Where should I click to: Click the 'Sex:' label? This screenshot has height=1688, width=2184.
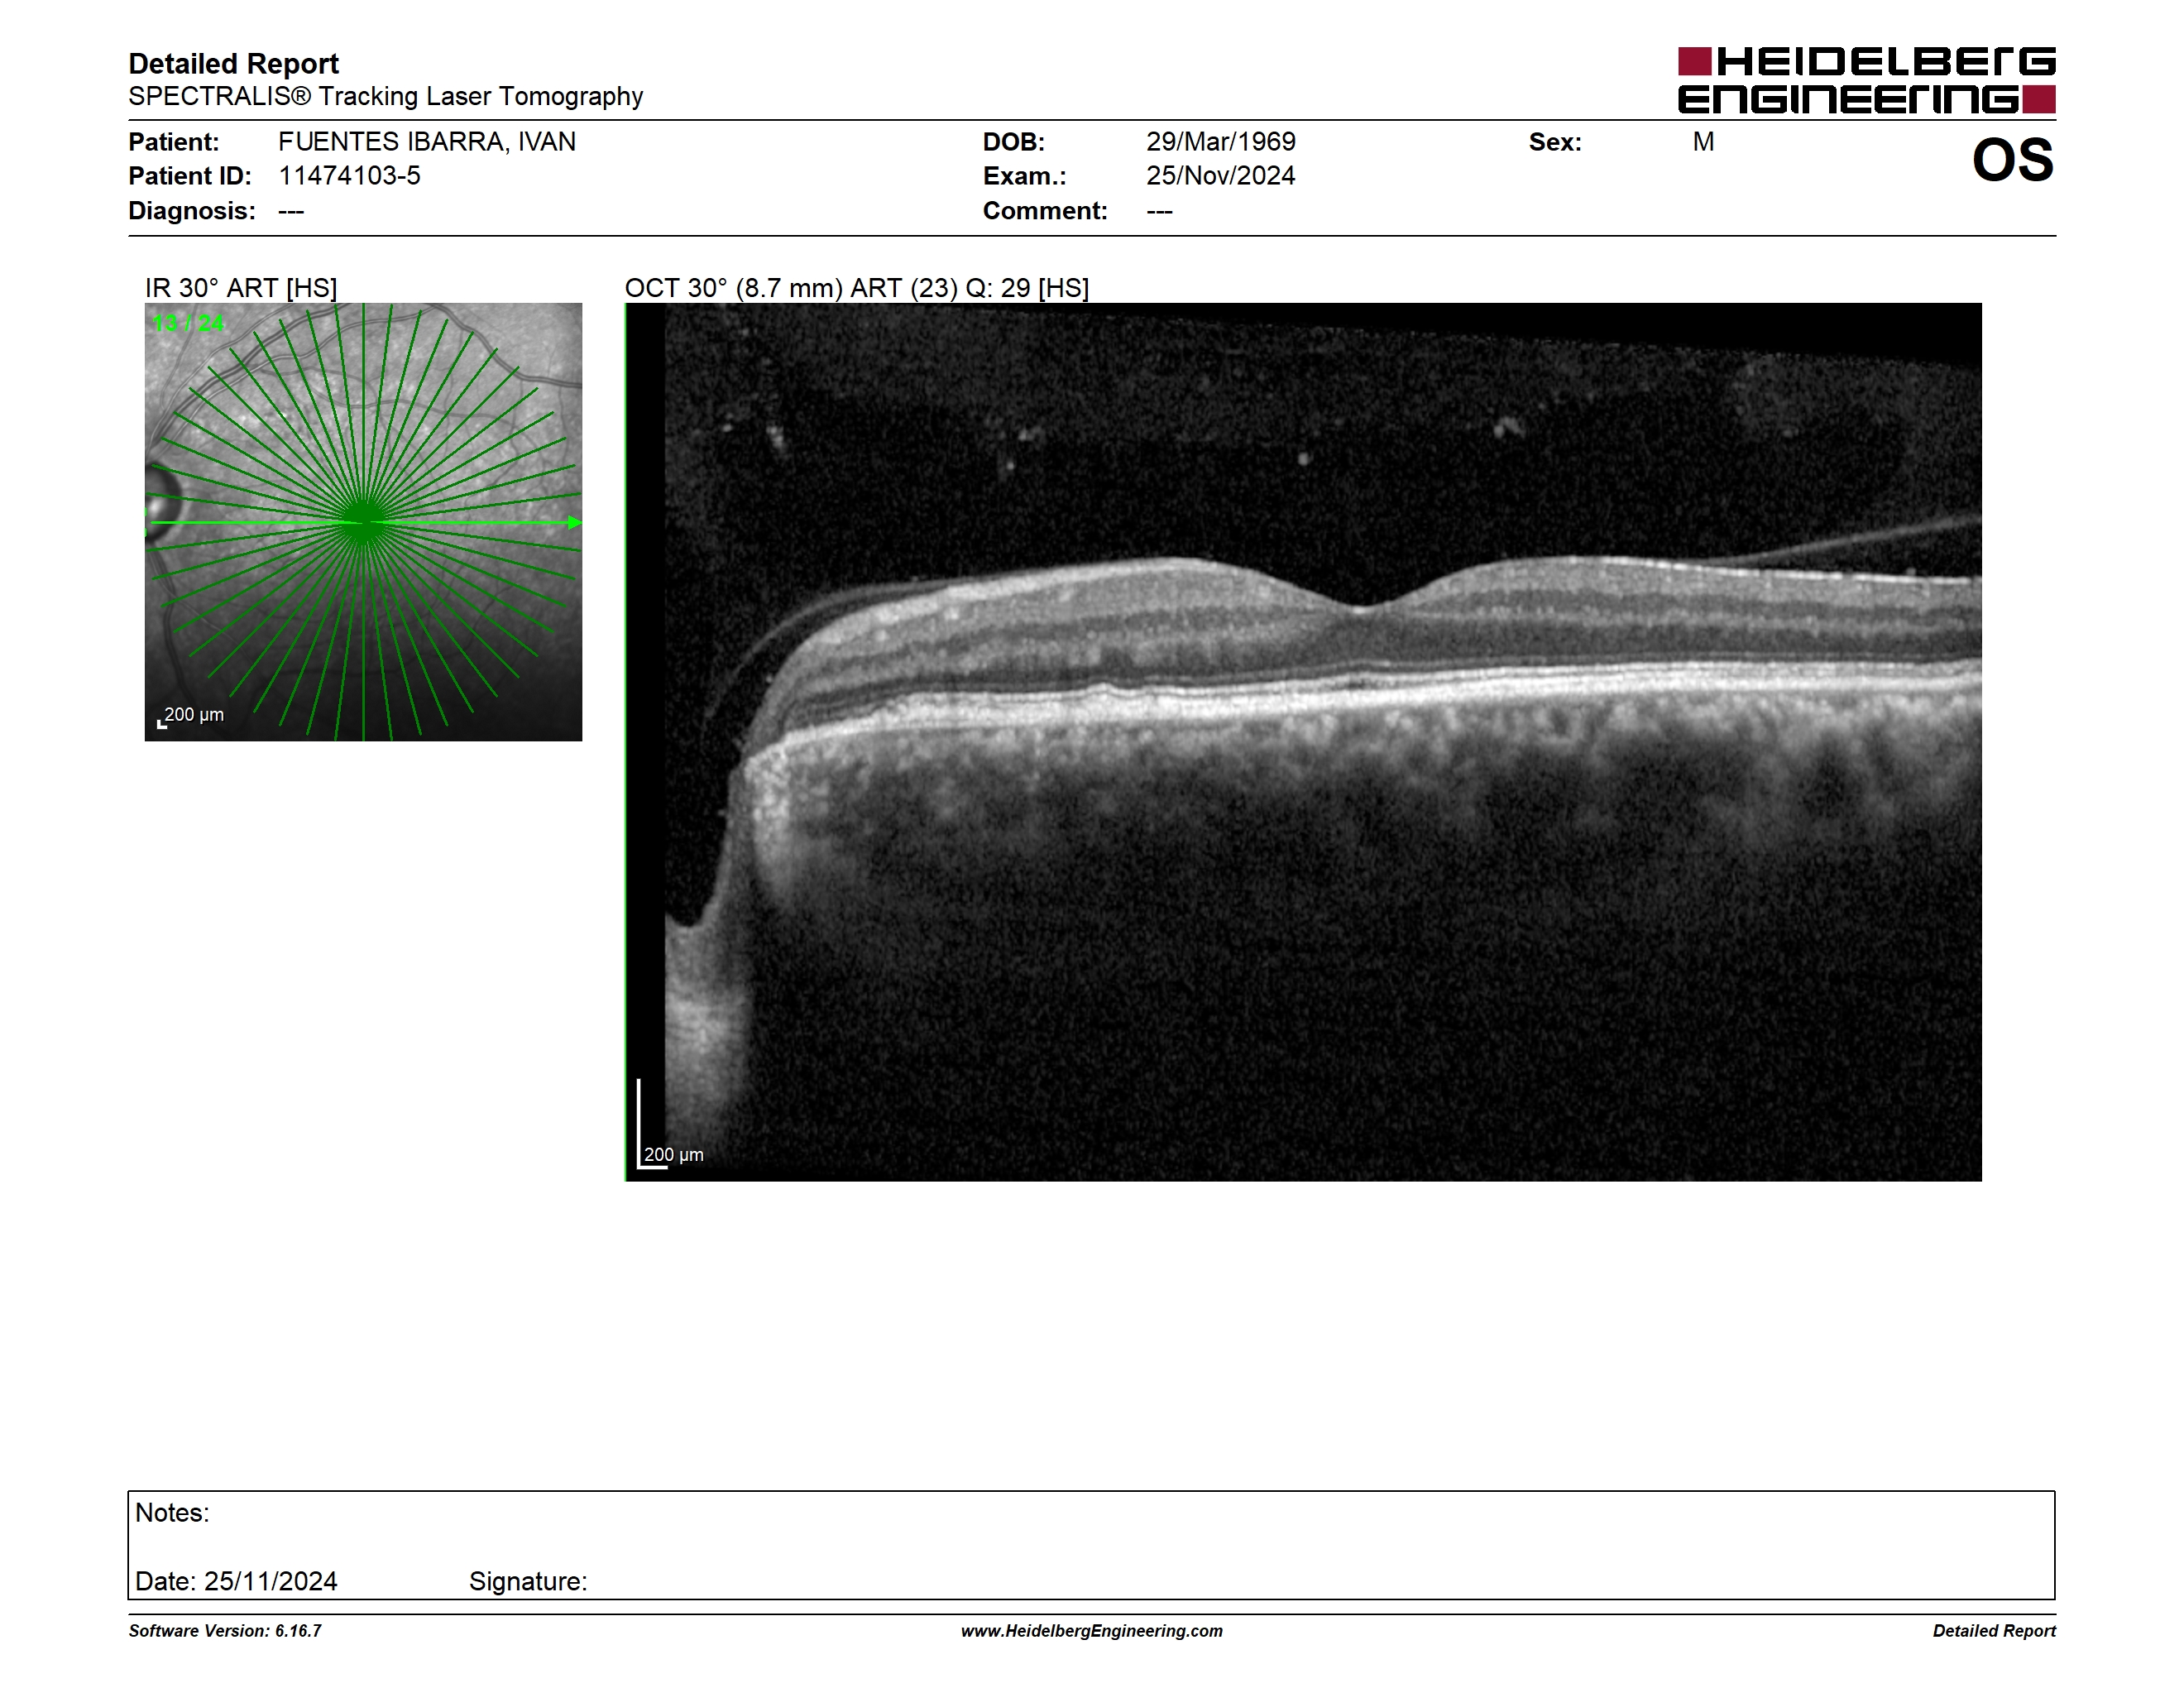tap(1555, 142)
